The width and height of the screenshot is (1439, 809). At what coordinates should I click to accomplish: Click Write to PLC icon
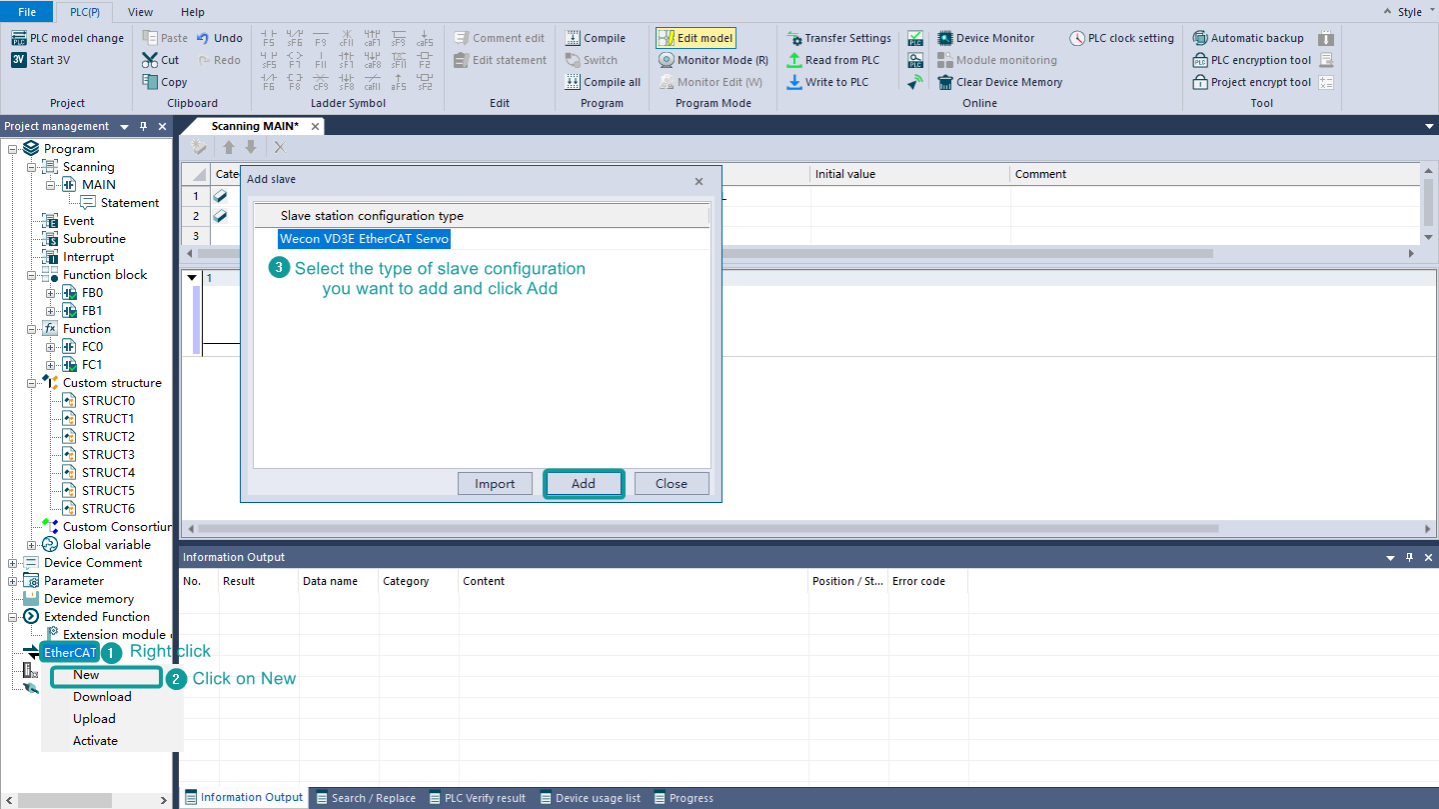click(794, 82)
